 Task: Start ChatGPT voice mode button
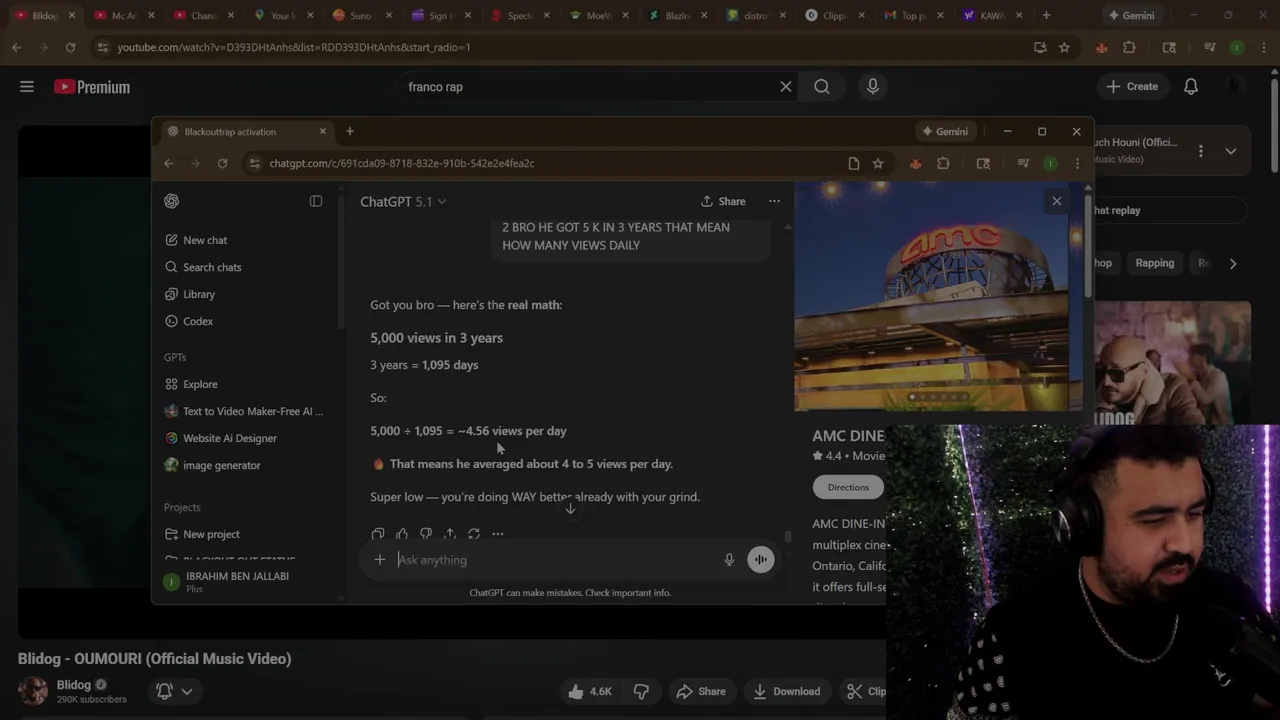761,560
